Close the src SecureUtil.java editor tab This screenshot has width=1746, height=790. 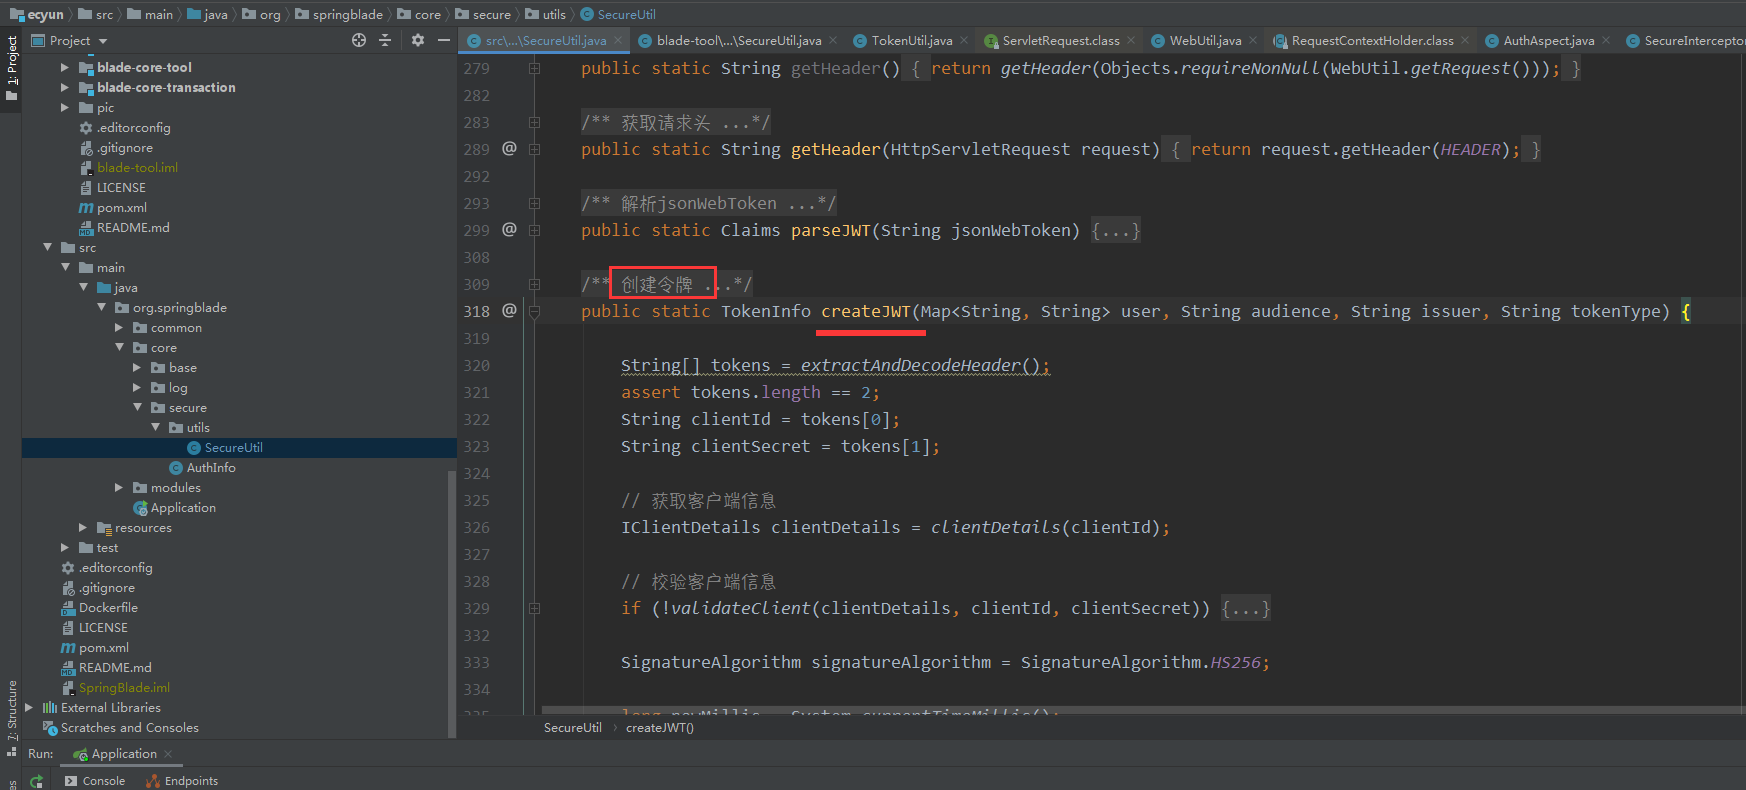[619, 41]
